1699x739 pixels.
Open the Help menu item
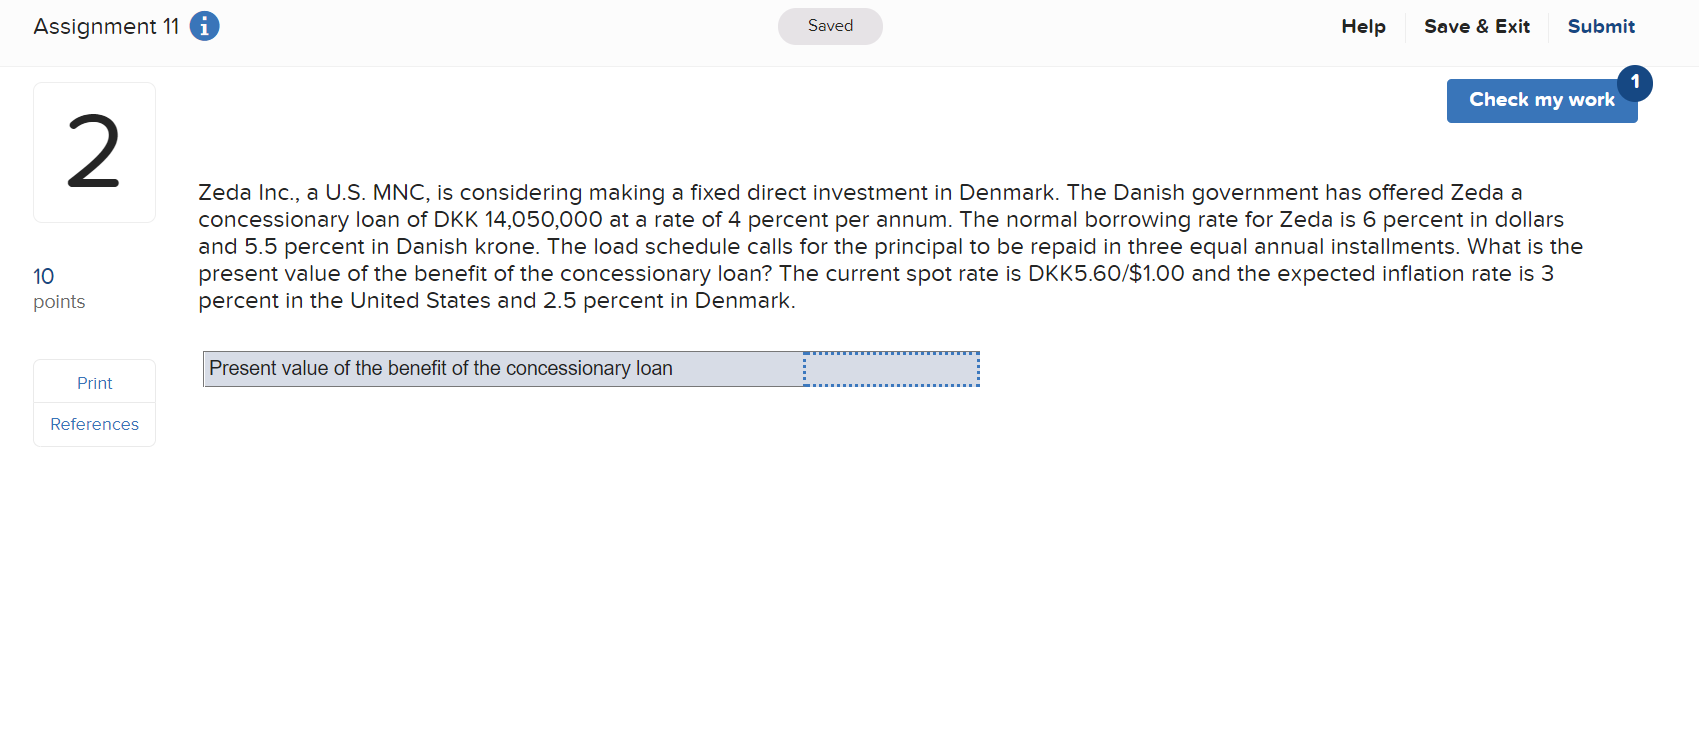pos(1362,26)
